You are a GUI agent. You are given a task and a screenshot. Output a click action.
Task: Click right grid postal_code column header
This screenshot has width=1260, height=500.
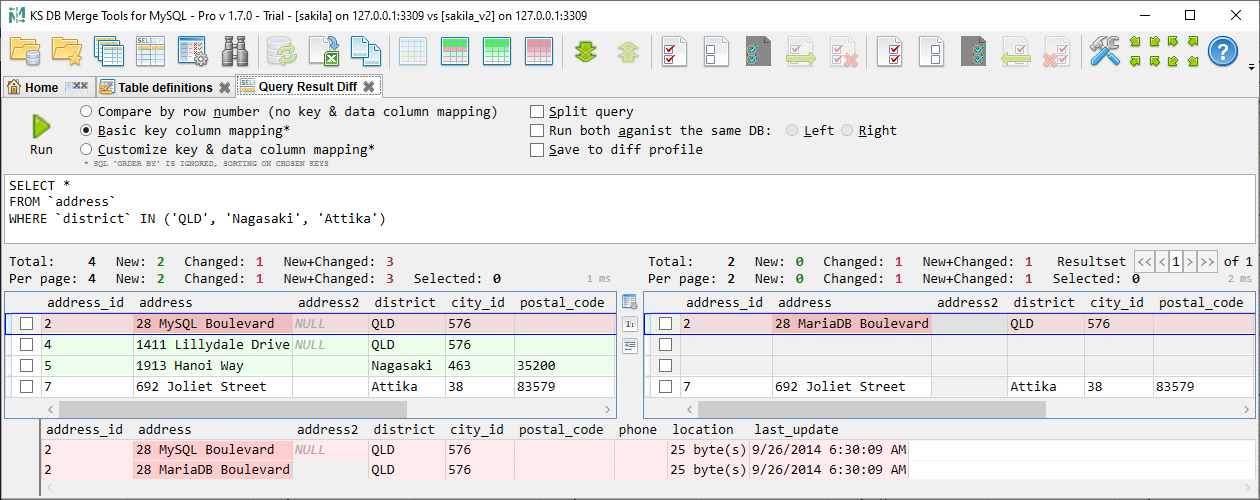[x=1202, y=302]
